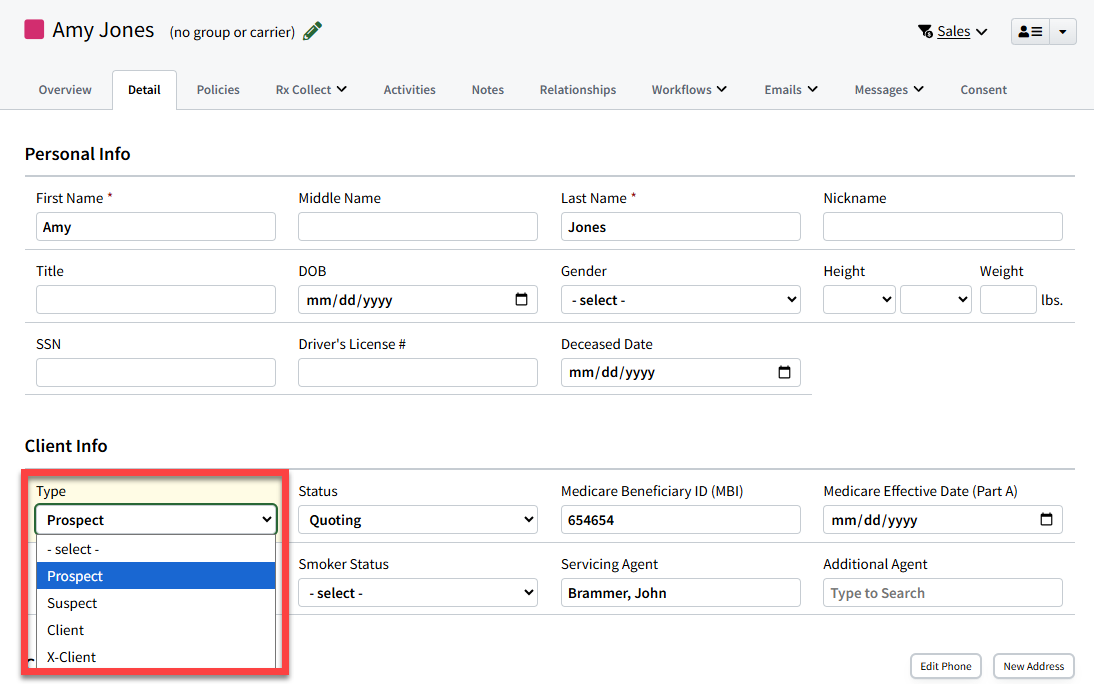View the Relationships tab
1094x684 pixels.
[x=578, y=89]
